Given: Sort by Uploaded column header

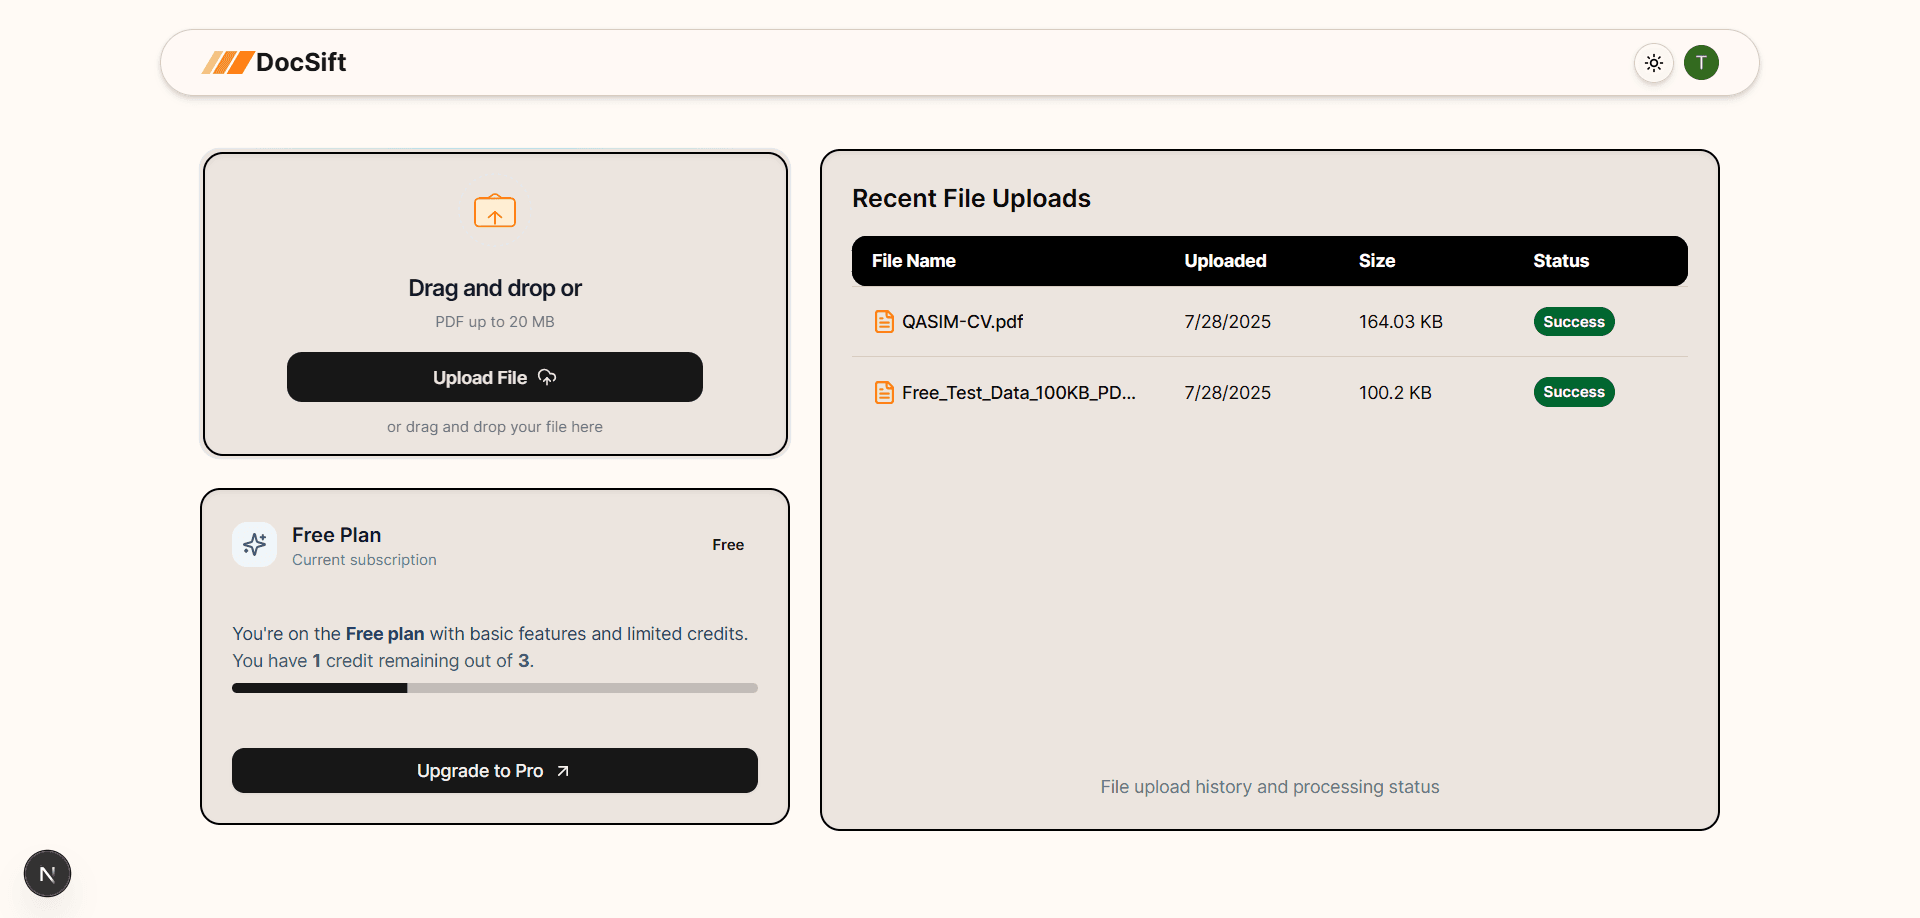Looking at the screenshot, I should (x=1225, y=261).
